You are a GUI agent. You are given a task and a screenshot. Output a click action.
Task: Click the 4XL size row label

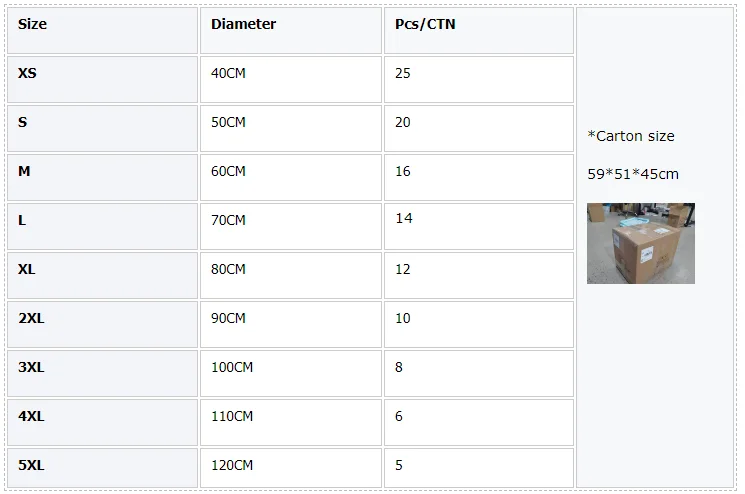pos(31,416)
